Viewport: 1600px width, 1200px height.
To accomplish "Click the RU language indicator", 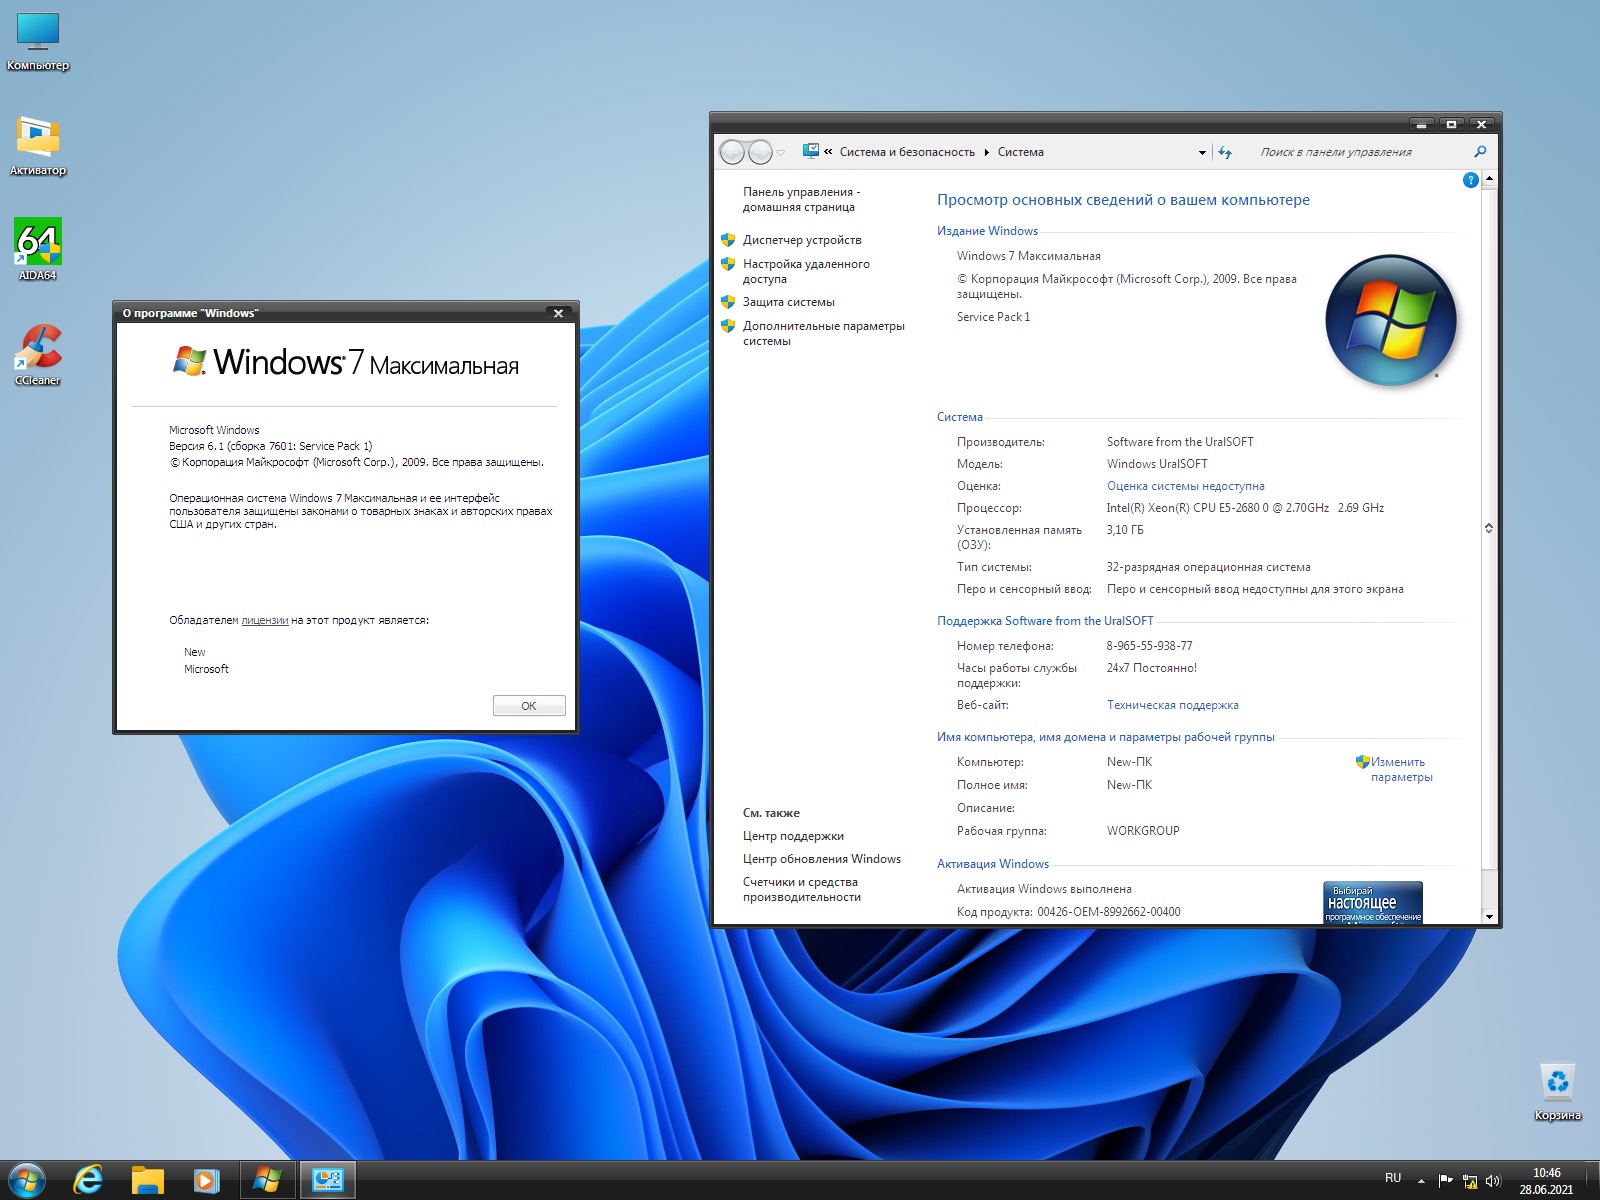I will [x=1393, y=1178].
